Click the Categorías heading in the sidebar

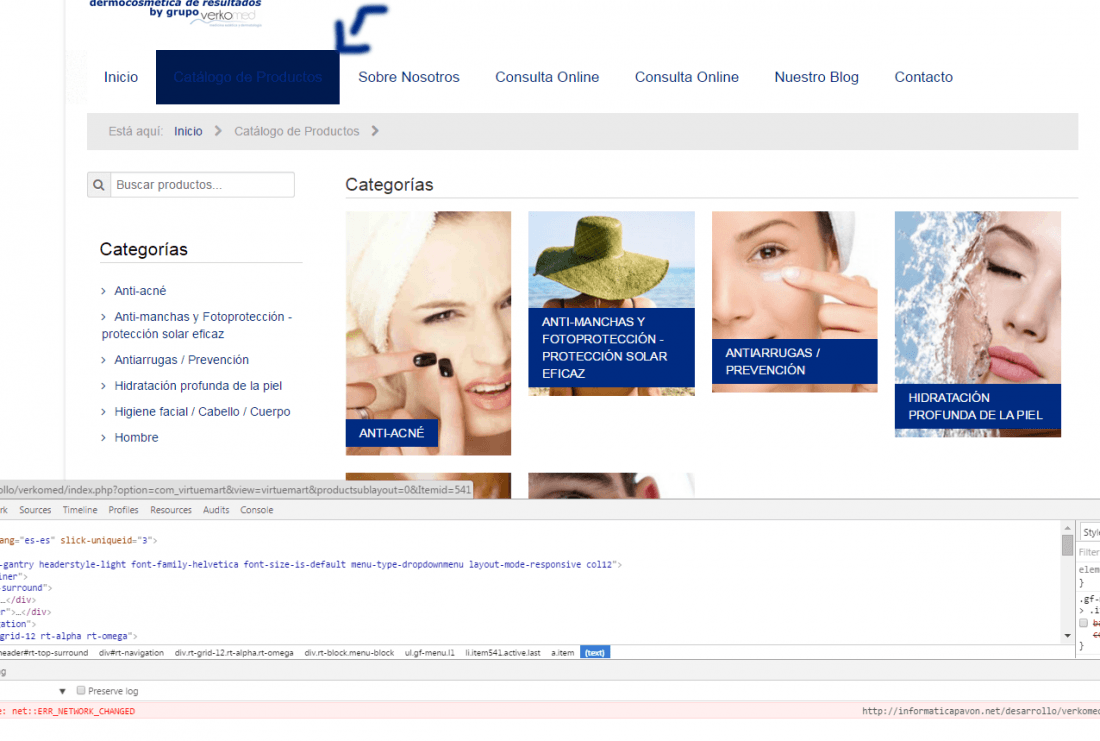[144, 249]
